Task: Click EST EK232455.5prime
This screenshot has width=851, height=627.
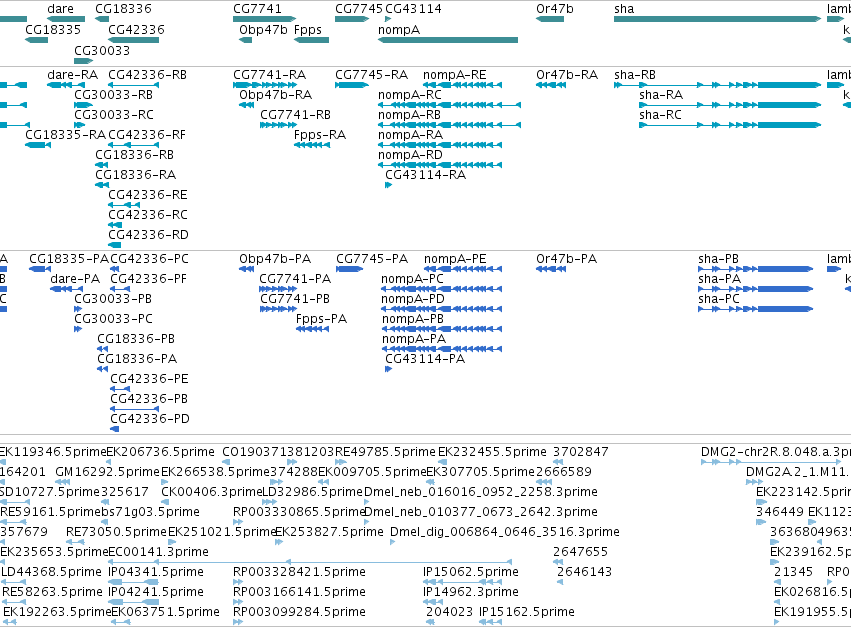Action: coord(492,452)
